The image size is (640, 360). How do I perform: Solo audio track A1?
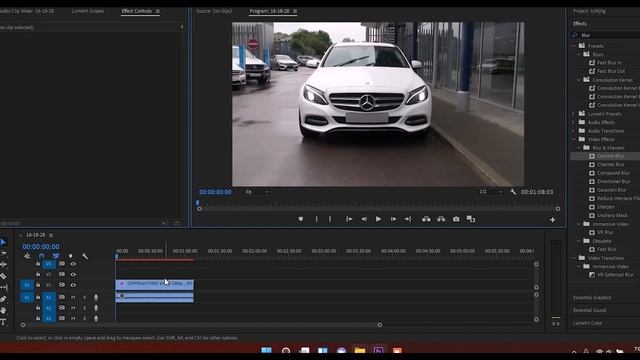84,298
